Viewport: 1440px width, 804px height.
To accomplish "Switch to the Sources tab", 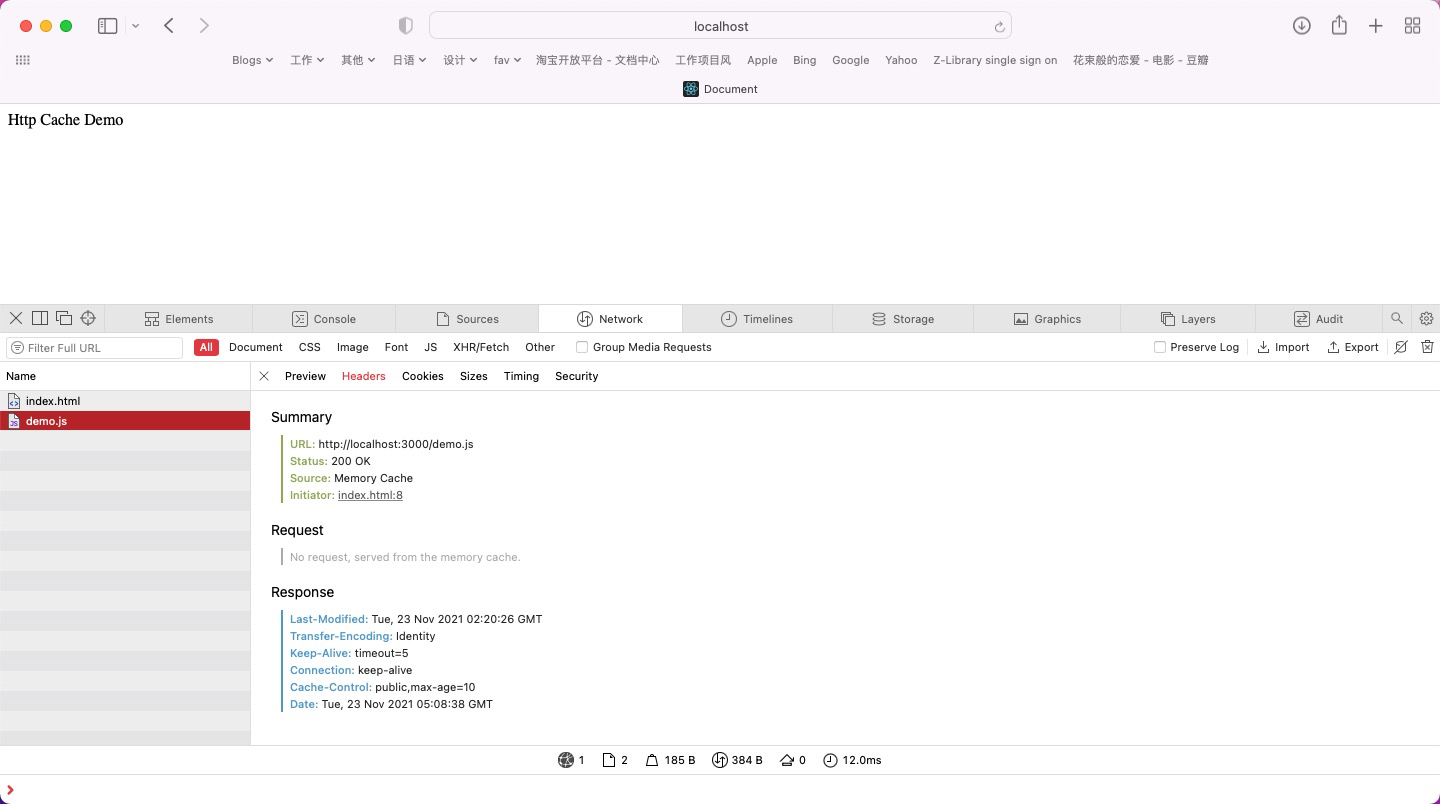I will 467,319.
